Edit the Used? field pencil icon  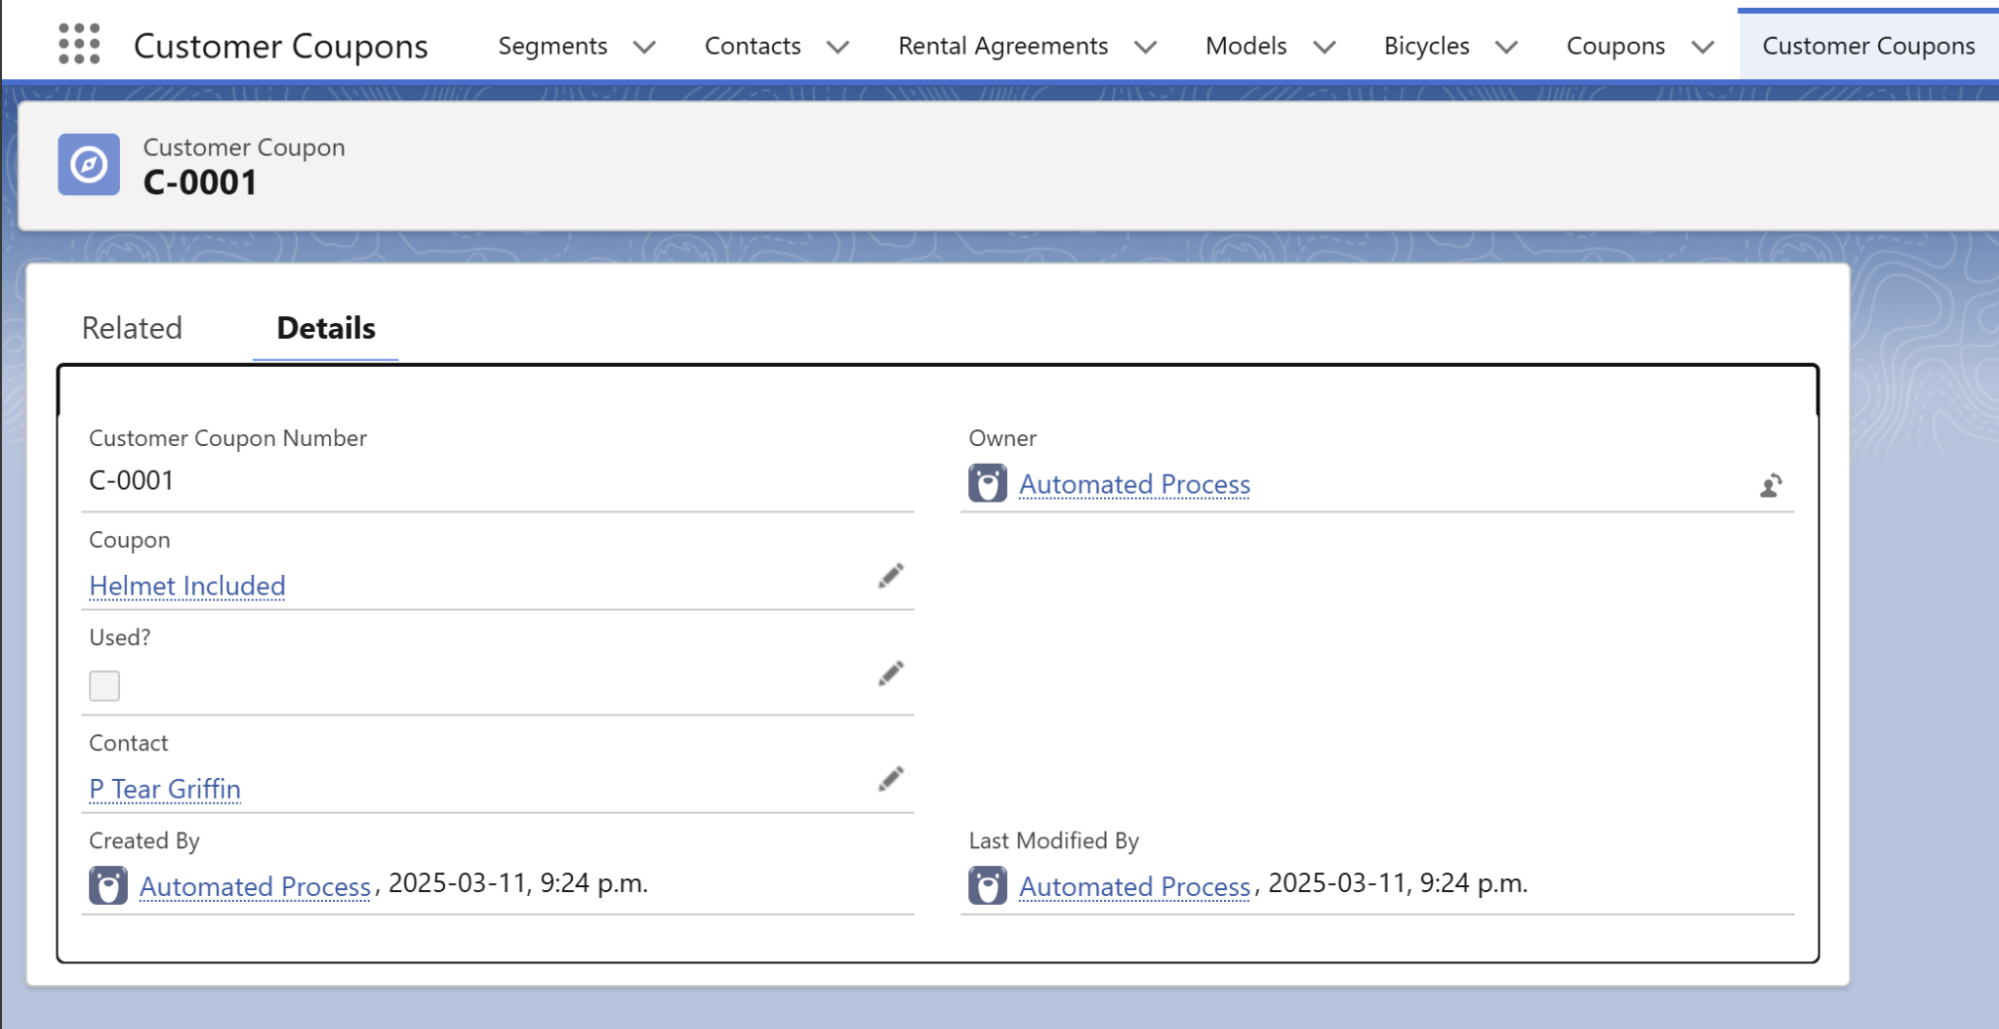pos(890,673)
